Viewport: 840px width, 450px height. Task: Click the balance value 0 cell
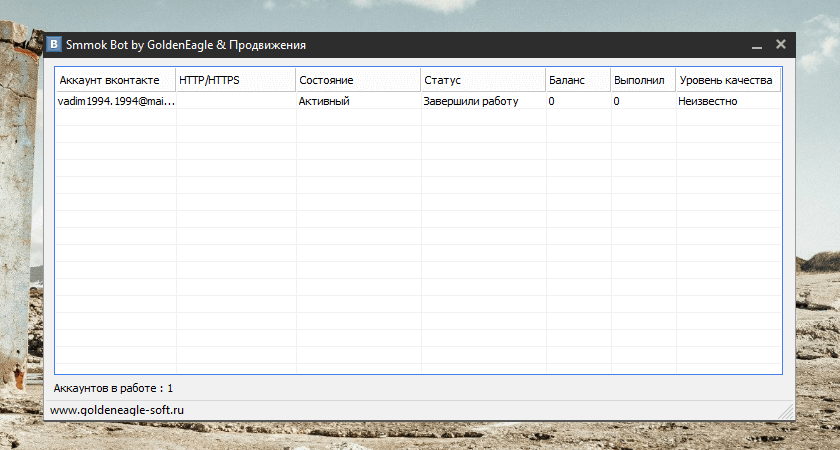(x=579, y=101)
